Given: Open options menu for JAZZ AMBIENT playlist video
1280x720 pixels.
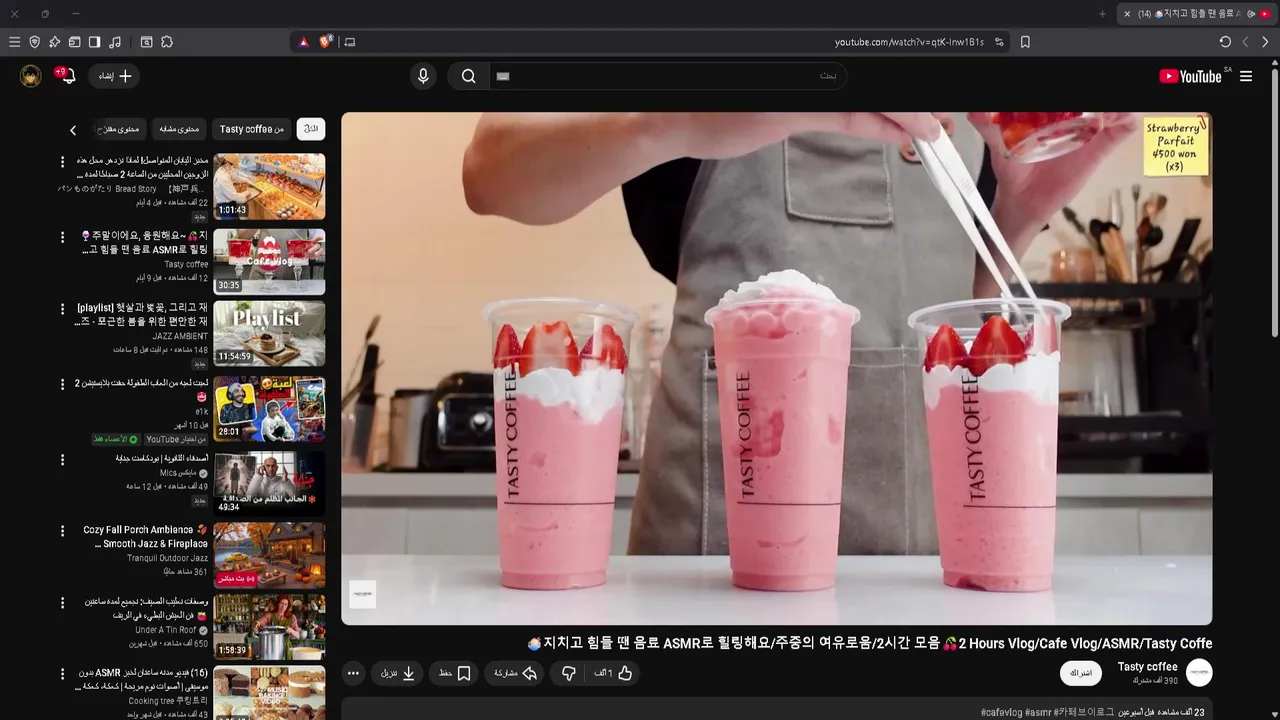Looking at the screenshot, I should tap(62, 310).
